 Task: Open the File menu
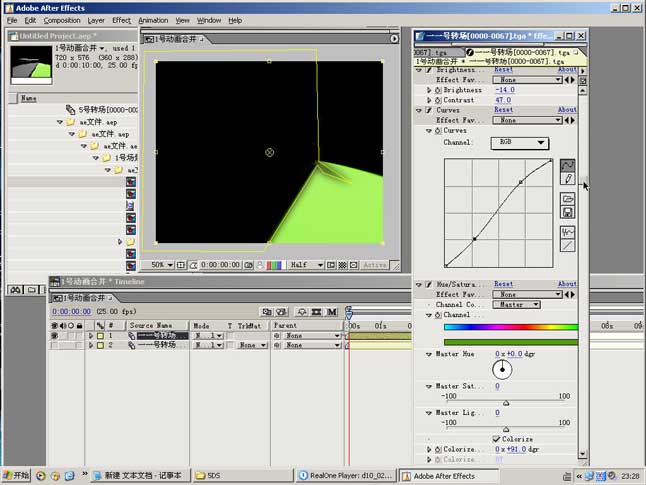(x=12, y=20)
